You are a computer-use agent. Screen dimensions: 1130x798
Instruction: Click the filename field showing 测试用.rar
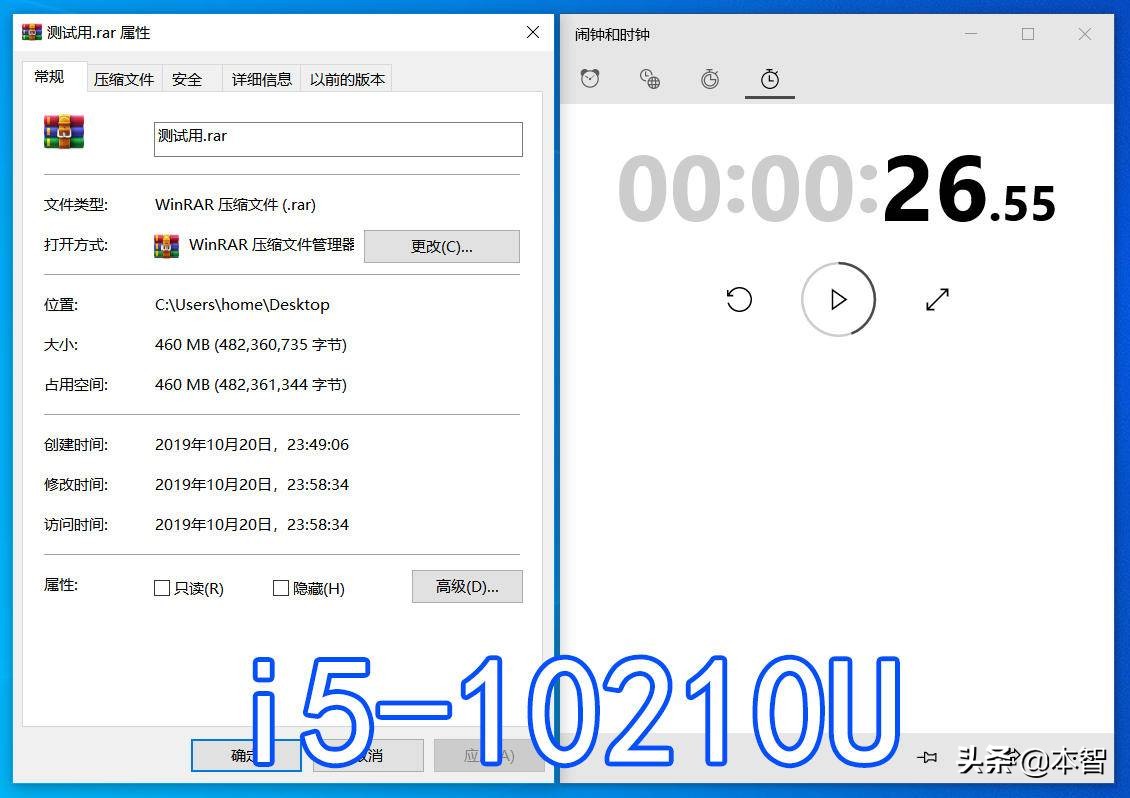(x=338, y=139)
